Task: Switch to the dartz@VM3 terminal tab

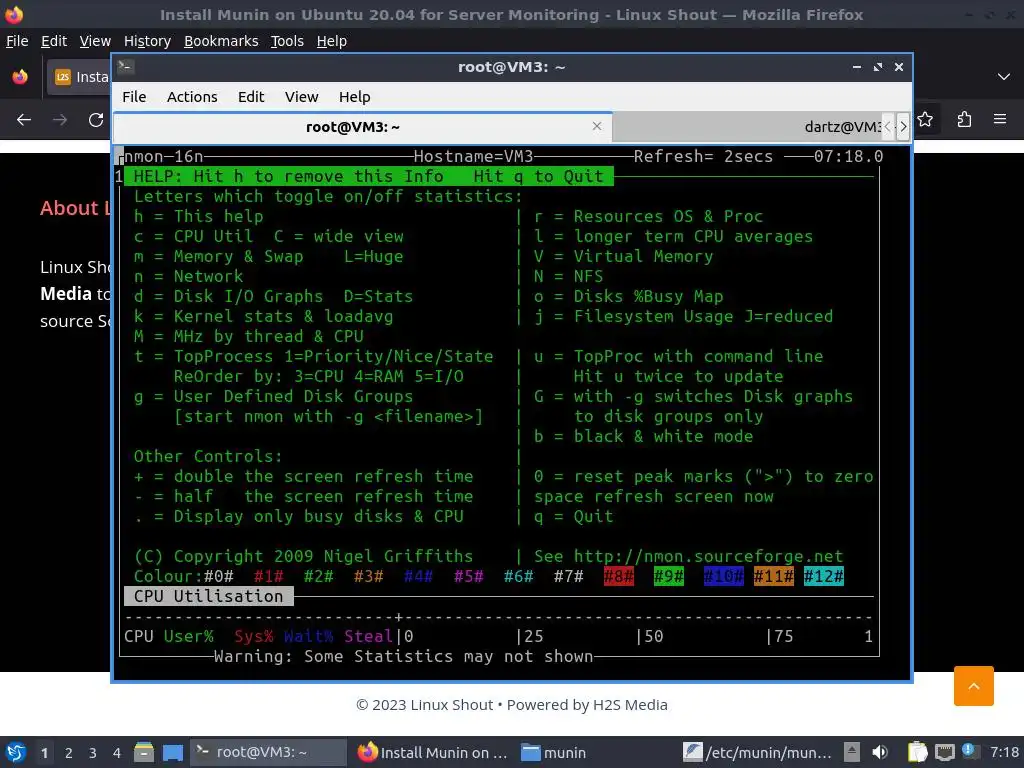Action: click(748, 127)
